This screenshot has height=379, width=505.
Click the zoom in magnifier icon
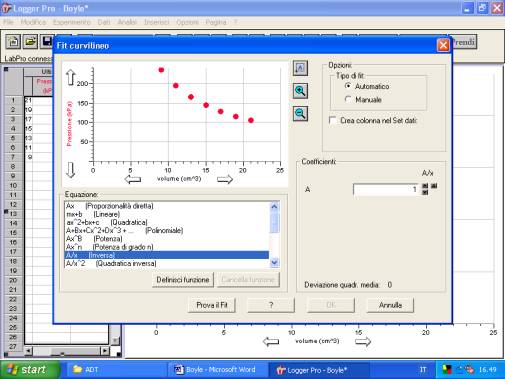300,91
